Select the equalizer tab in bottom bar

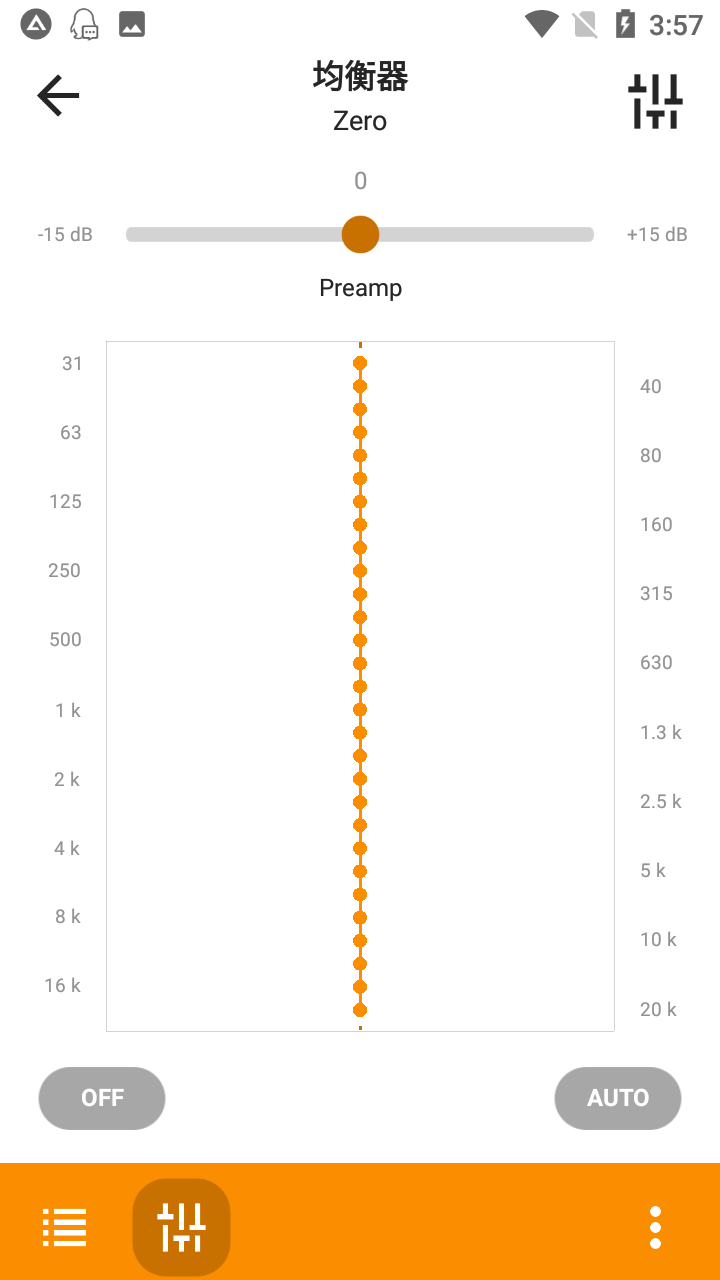(x=181, y=1227)
